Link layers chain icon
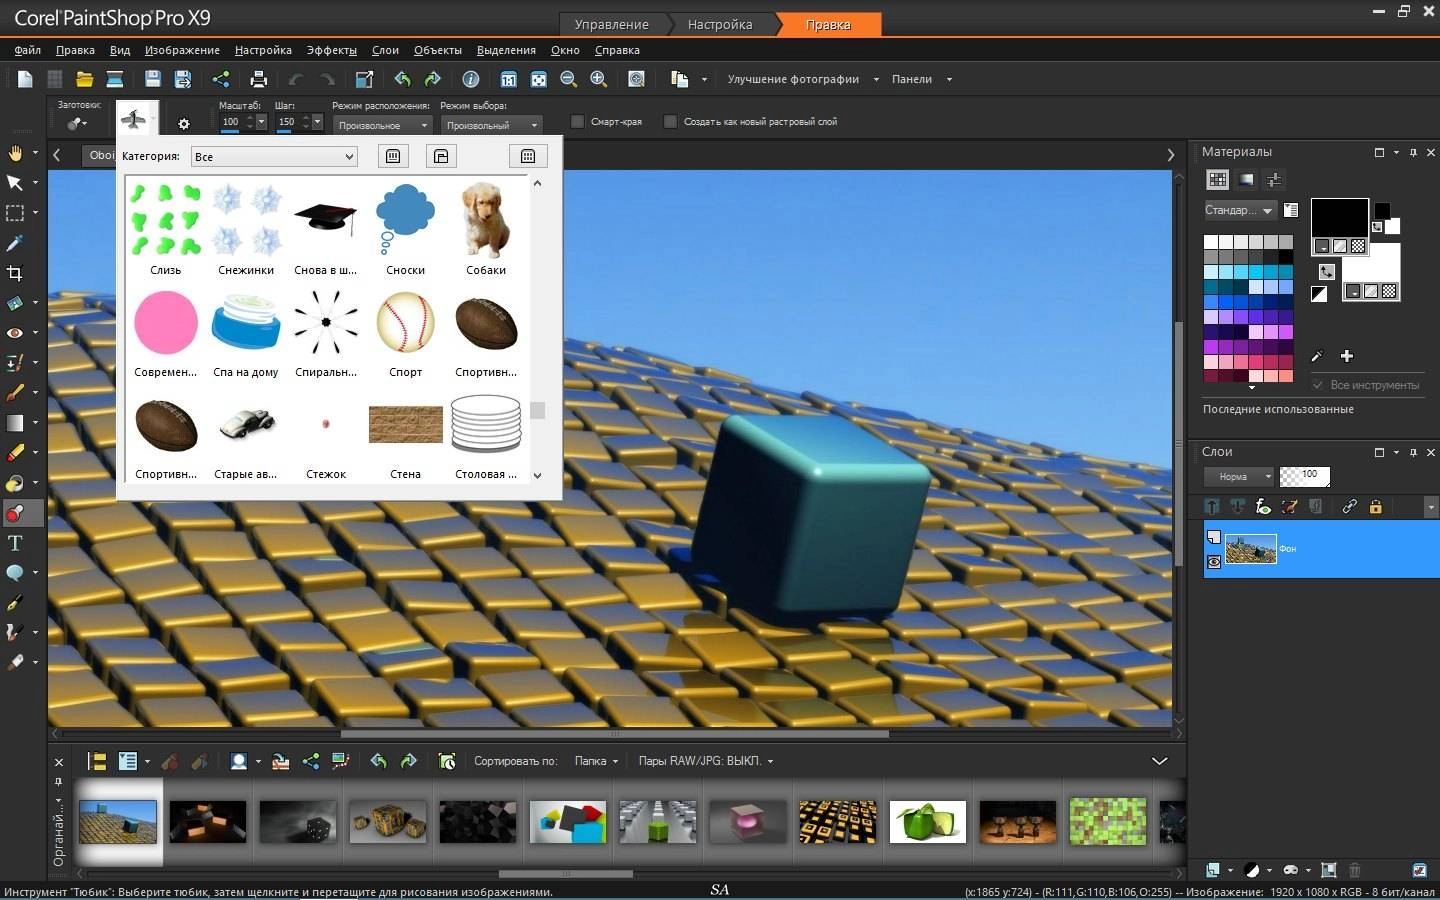Viewport: 1440px width, 900px height. [x=1349, y=507]
